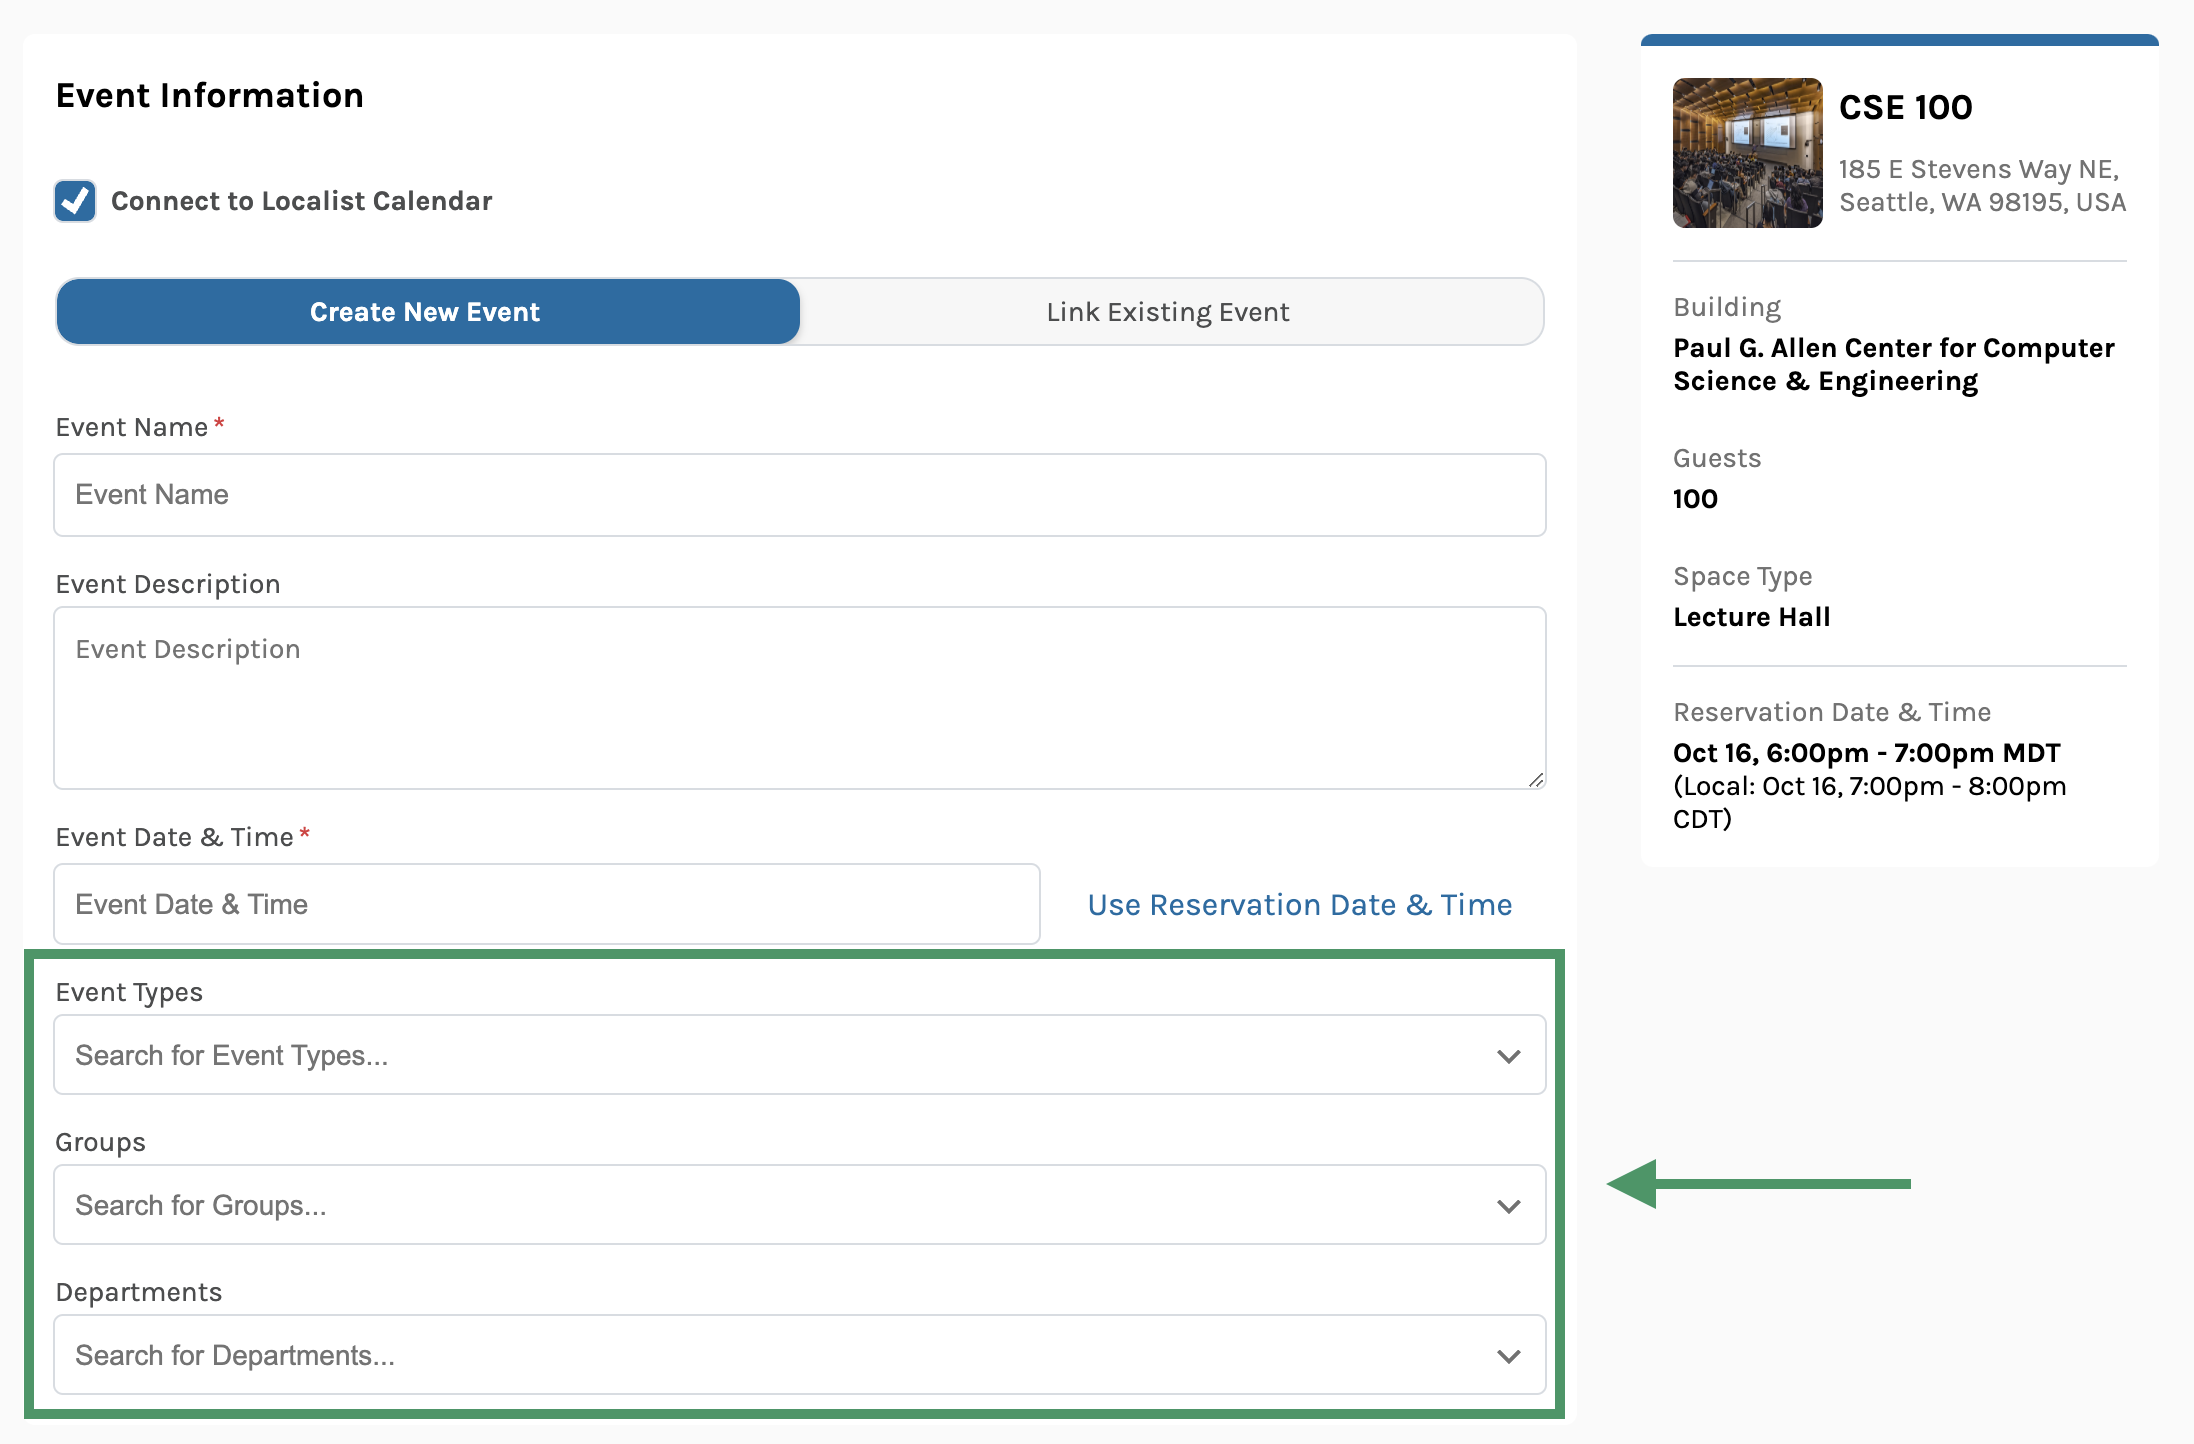
Task: Click the Event Date & Time field
Action: point(546,904)
